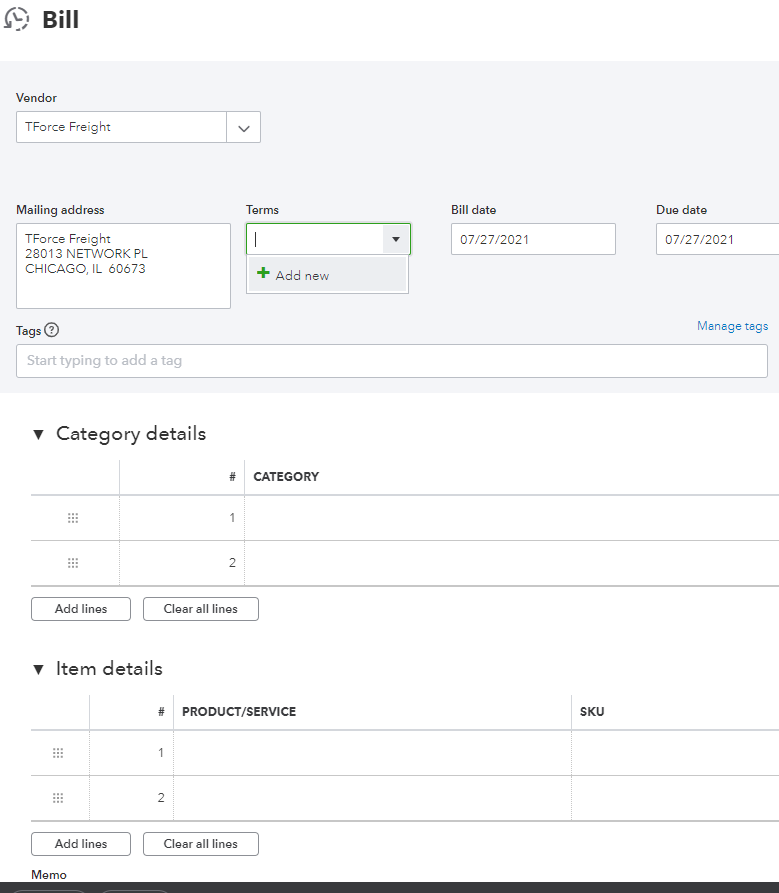
Task: Click Add lines under Category details
Action: point(81,609)
